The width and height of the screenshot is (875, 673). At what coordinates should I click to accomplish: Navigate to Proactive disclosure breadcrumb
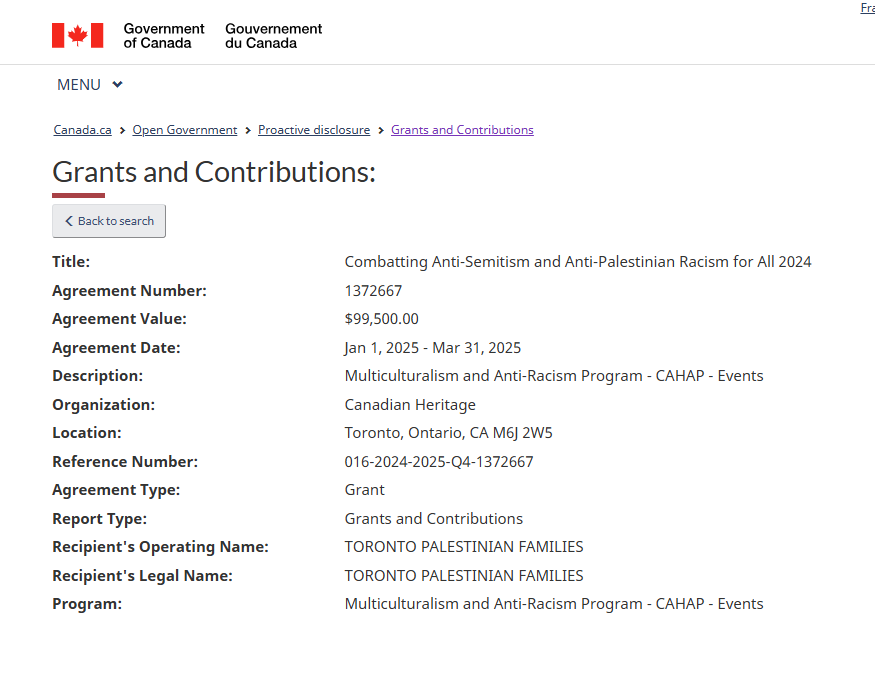pyautogui.click(x=314, y=130)
